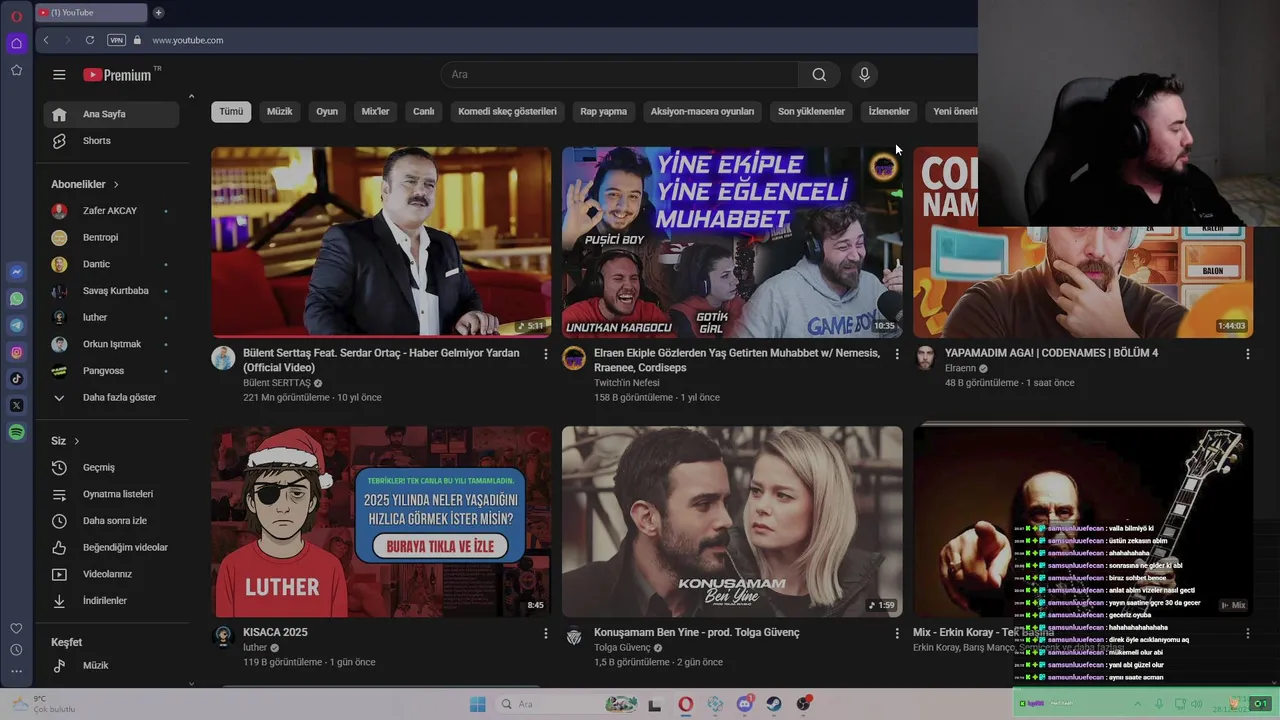
Task: Open Zafer AKCAY subscription
Action: point(111,211)
